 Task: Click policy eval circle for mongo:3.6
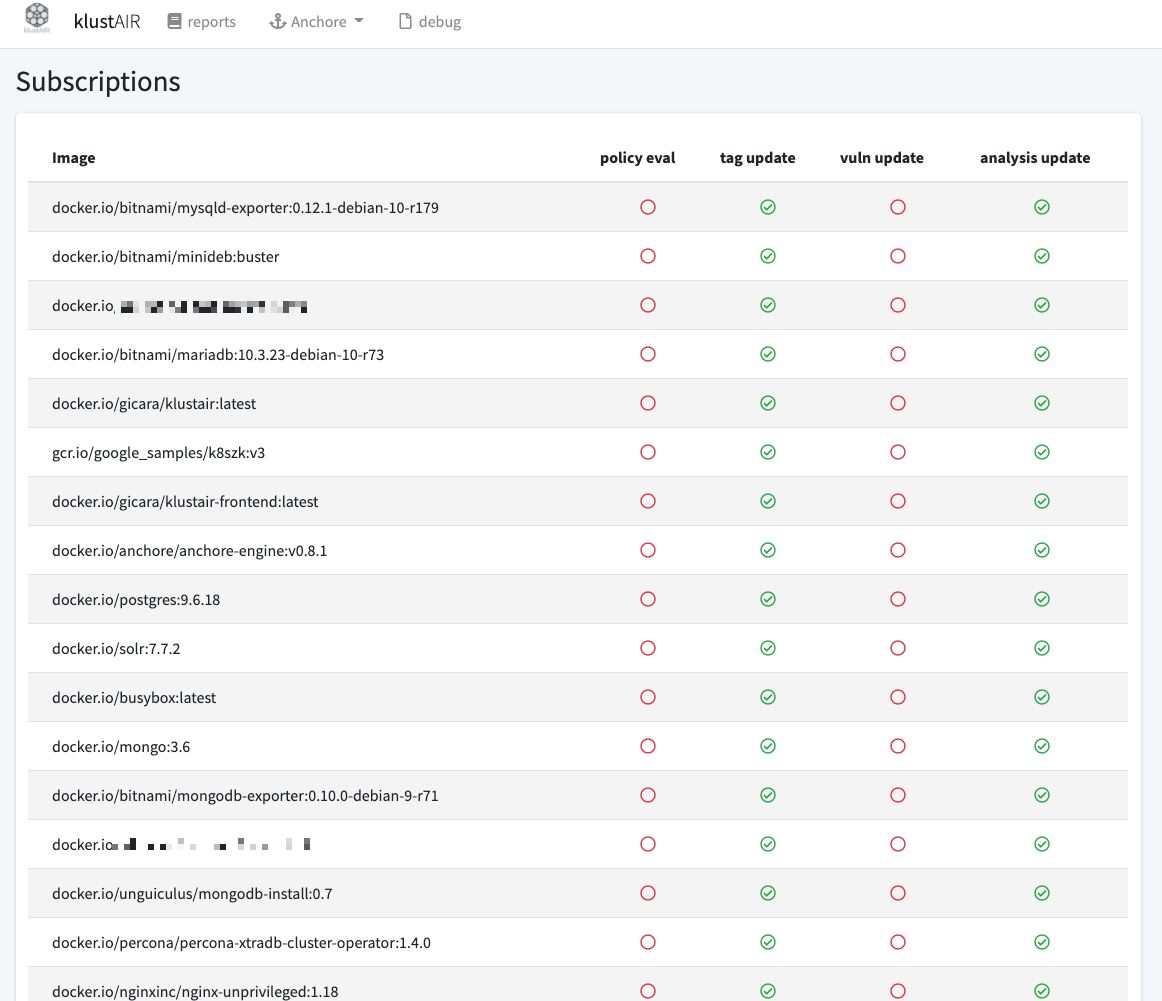(648, 745)
